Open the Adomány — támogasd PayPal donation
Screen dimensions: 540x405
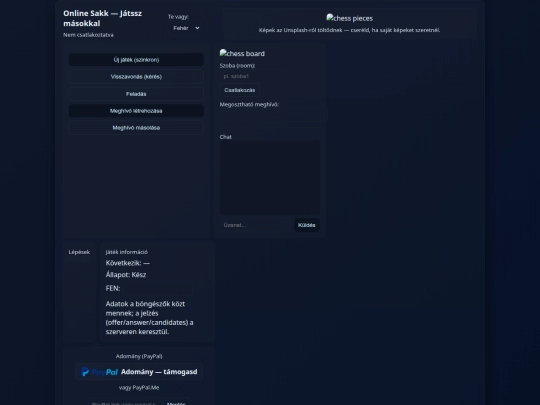[139, 372]
